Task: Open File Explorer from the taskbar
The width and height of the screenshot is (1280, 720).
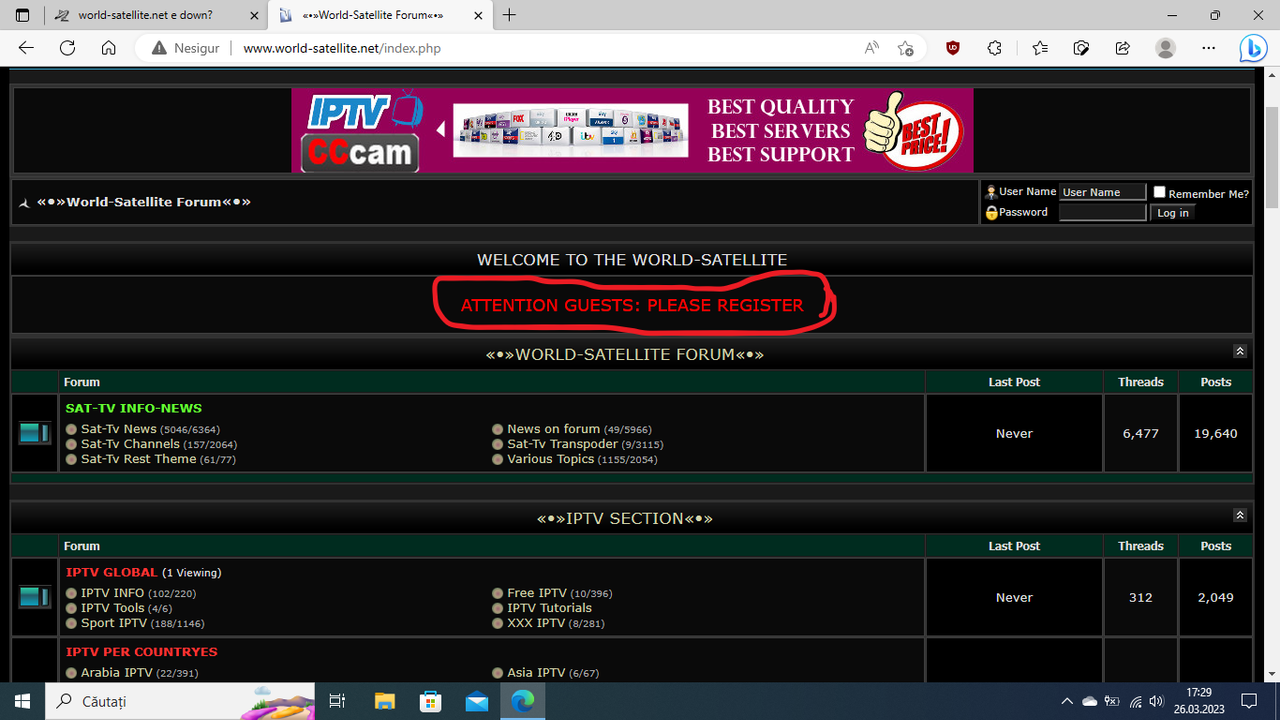Action: [x=385, y=701]
